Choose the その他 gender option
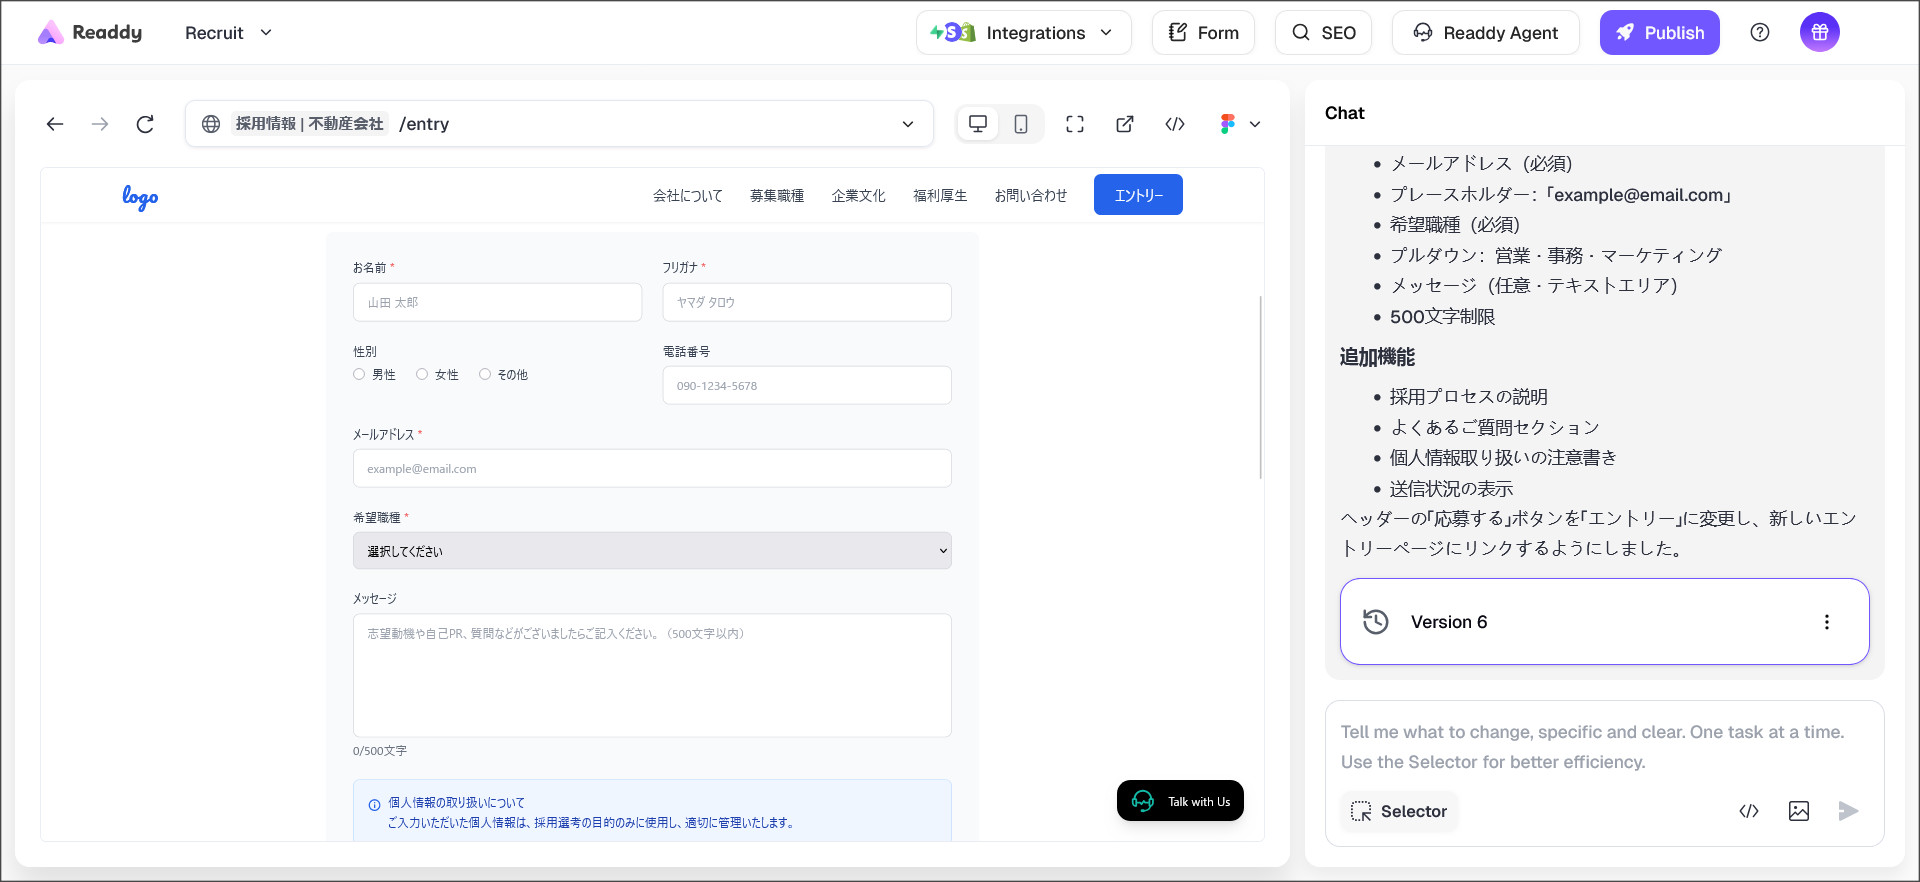 point(485,374)
